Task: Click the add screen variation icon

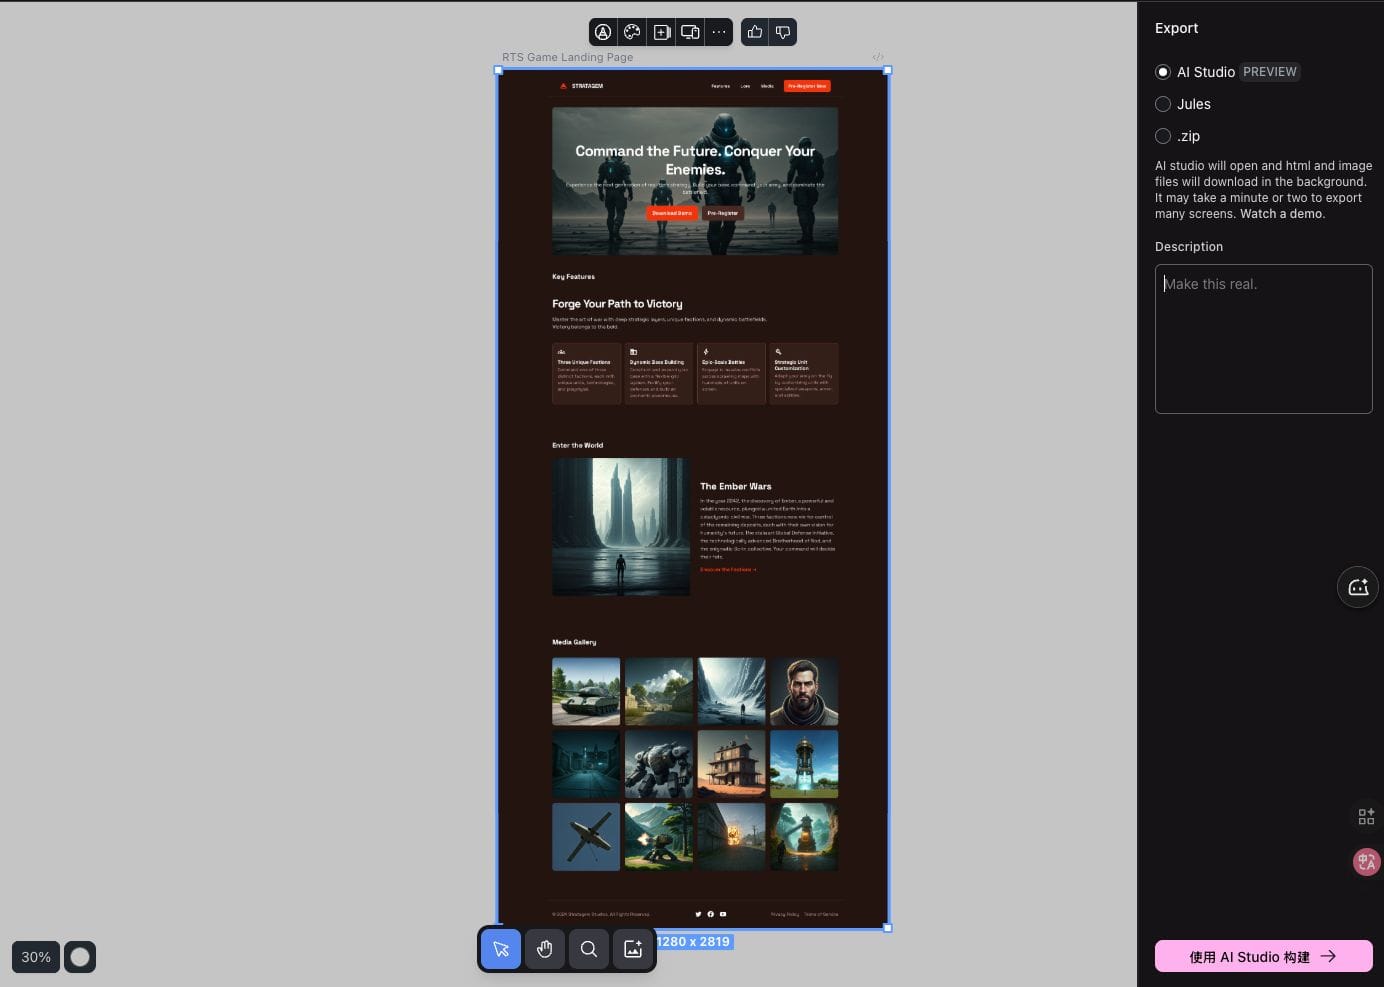Action: (661, 32)
